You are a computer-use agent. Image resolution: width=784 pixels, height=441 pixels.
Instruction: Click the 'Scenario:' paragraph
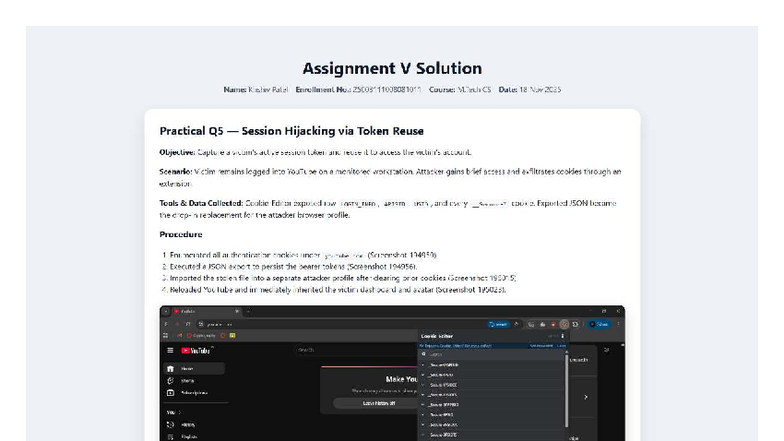pos(390,178)
